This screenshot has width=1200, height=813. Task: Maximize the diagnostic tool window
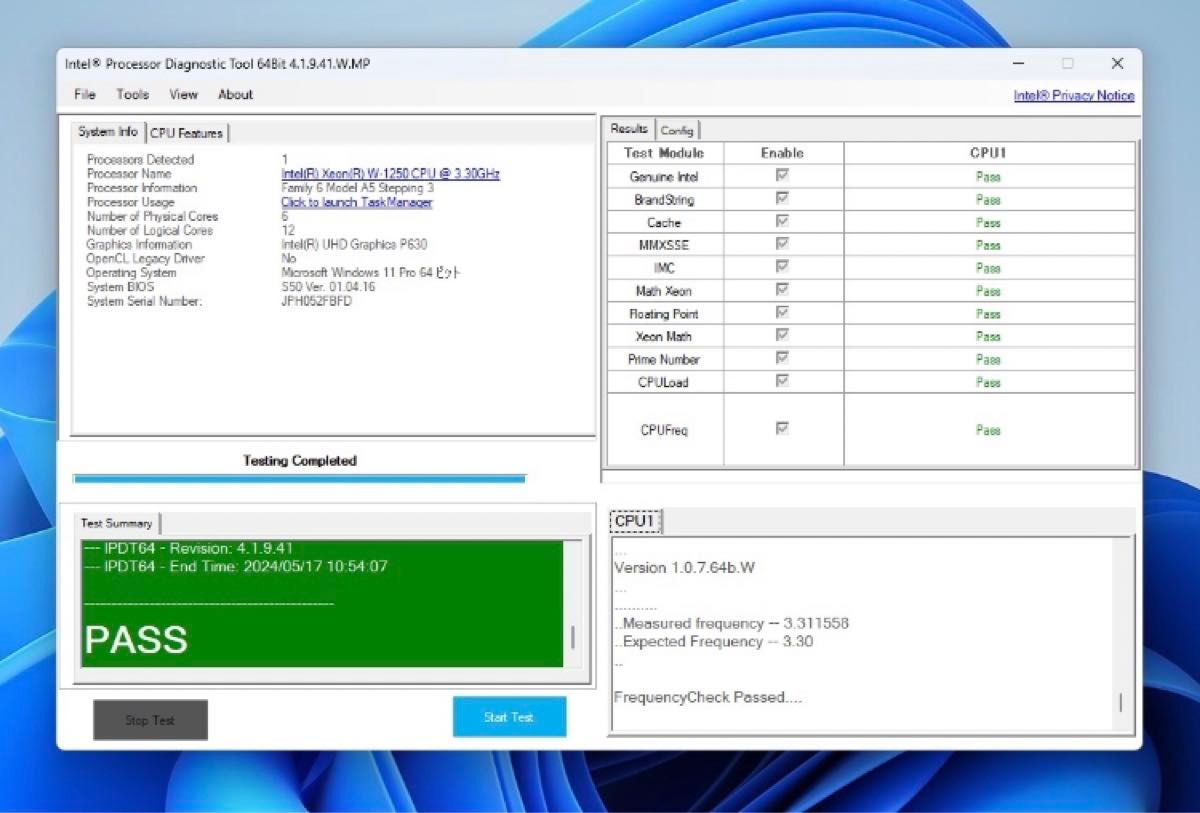1068,64
